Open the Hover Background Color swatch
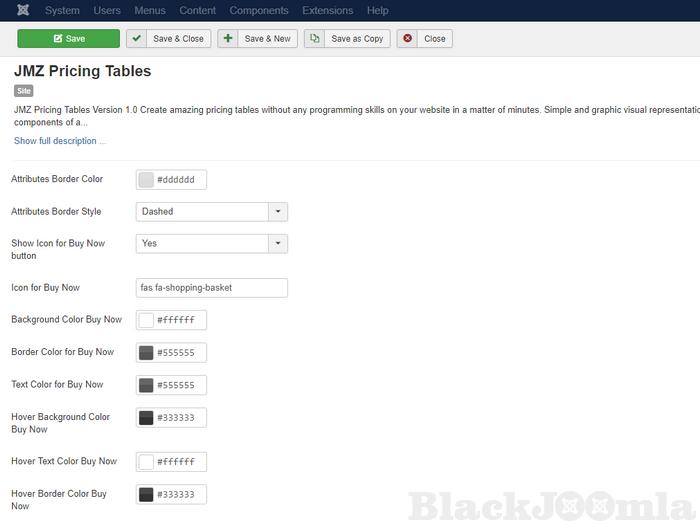This screenshot has width=700, height=526. click(146, 417)
